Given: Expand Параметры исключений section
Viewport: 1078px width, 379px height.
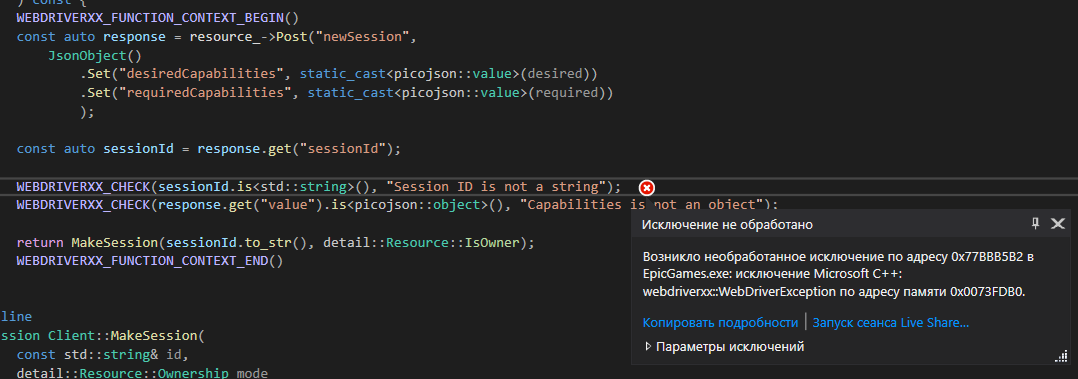Looking at the screenshot, I should pos(725,347).
